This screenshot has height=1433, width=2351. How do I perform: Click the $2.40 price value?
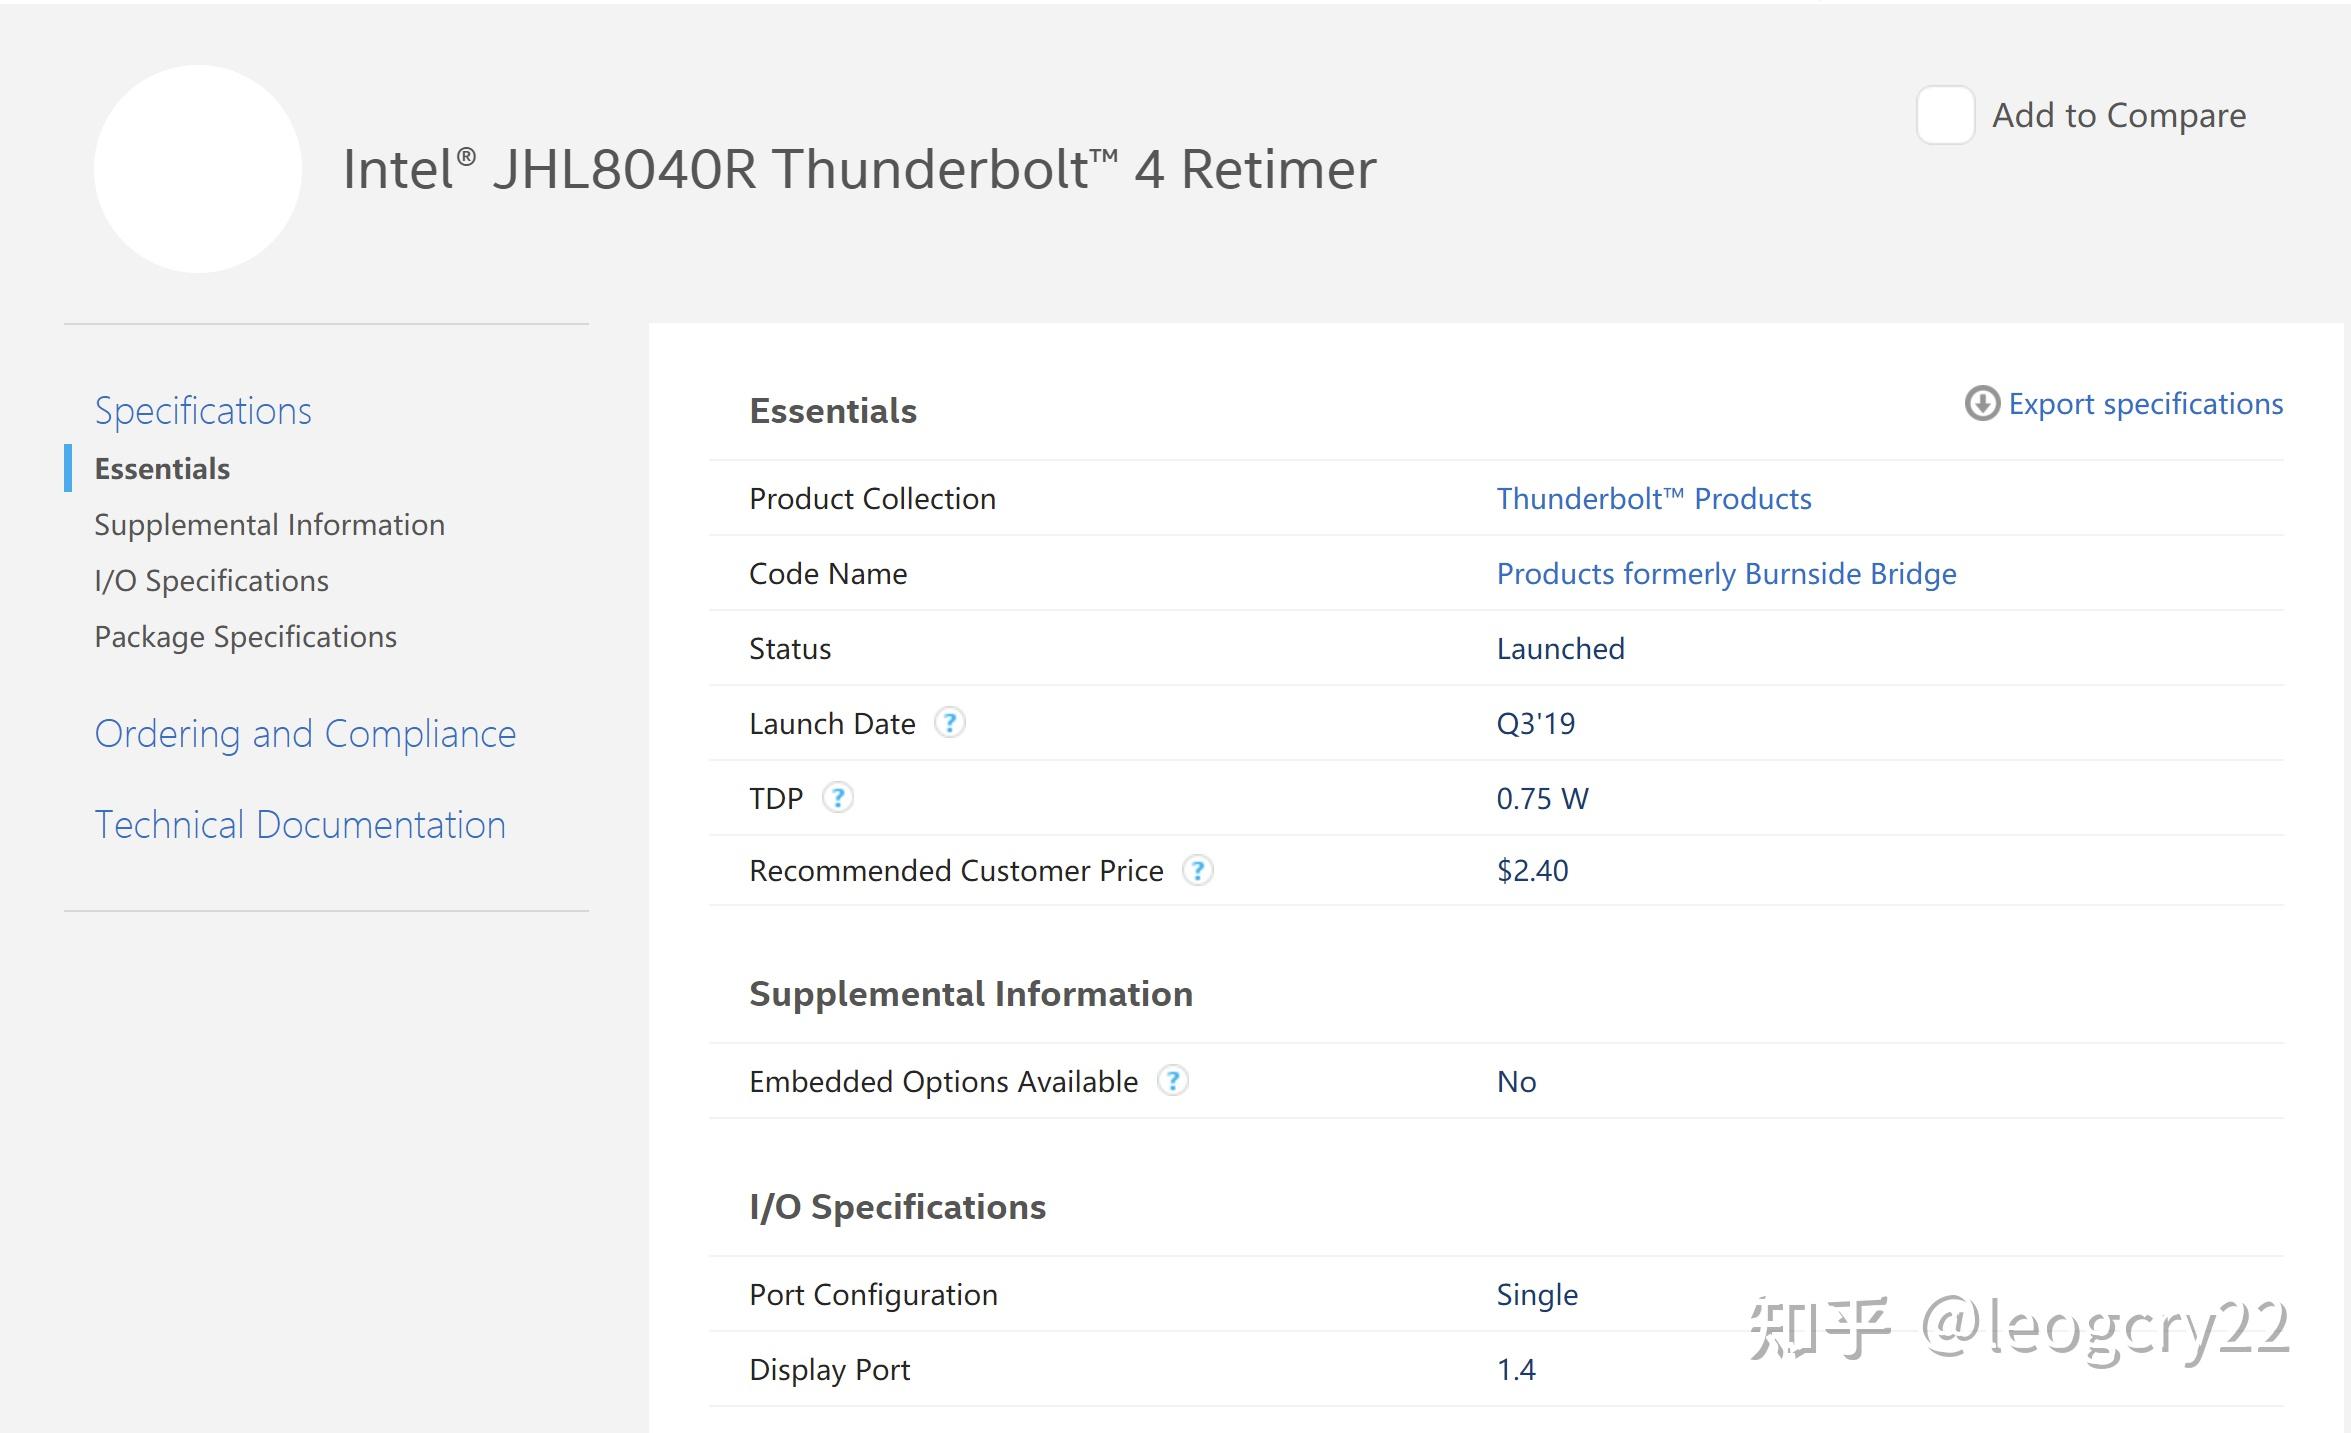(x=1532, y=870)
